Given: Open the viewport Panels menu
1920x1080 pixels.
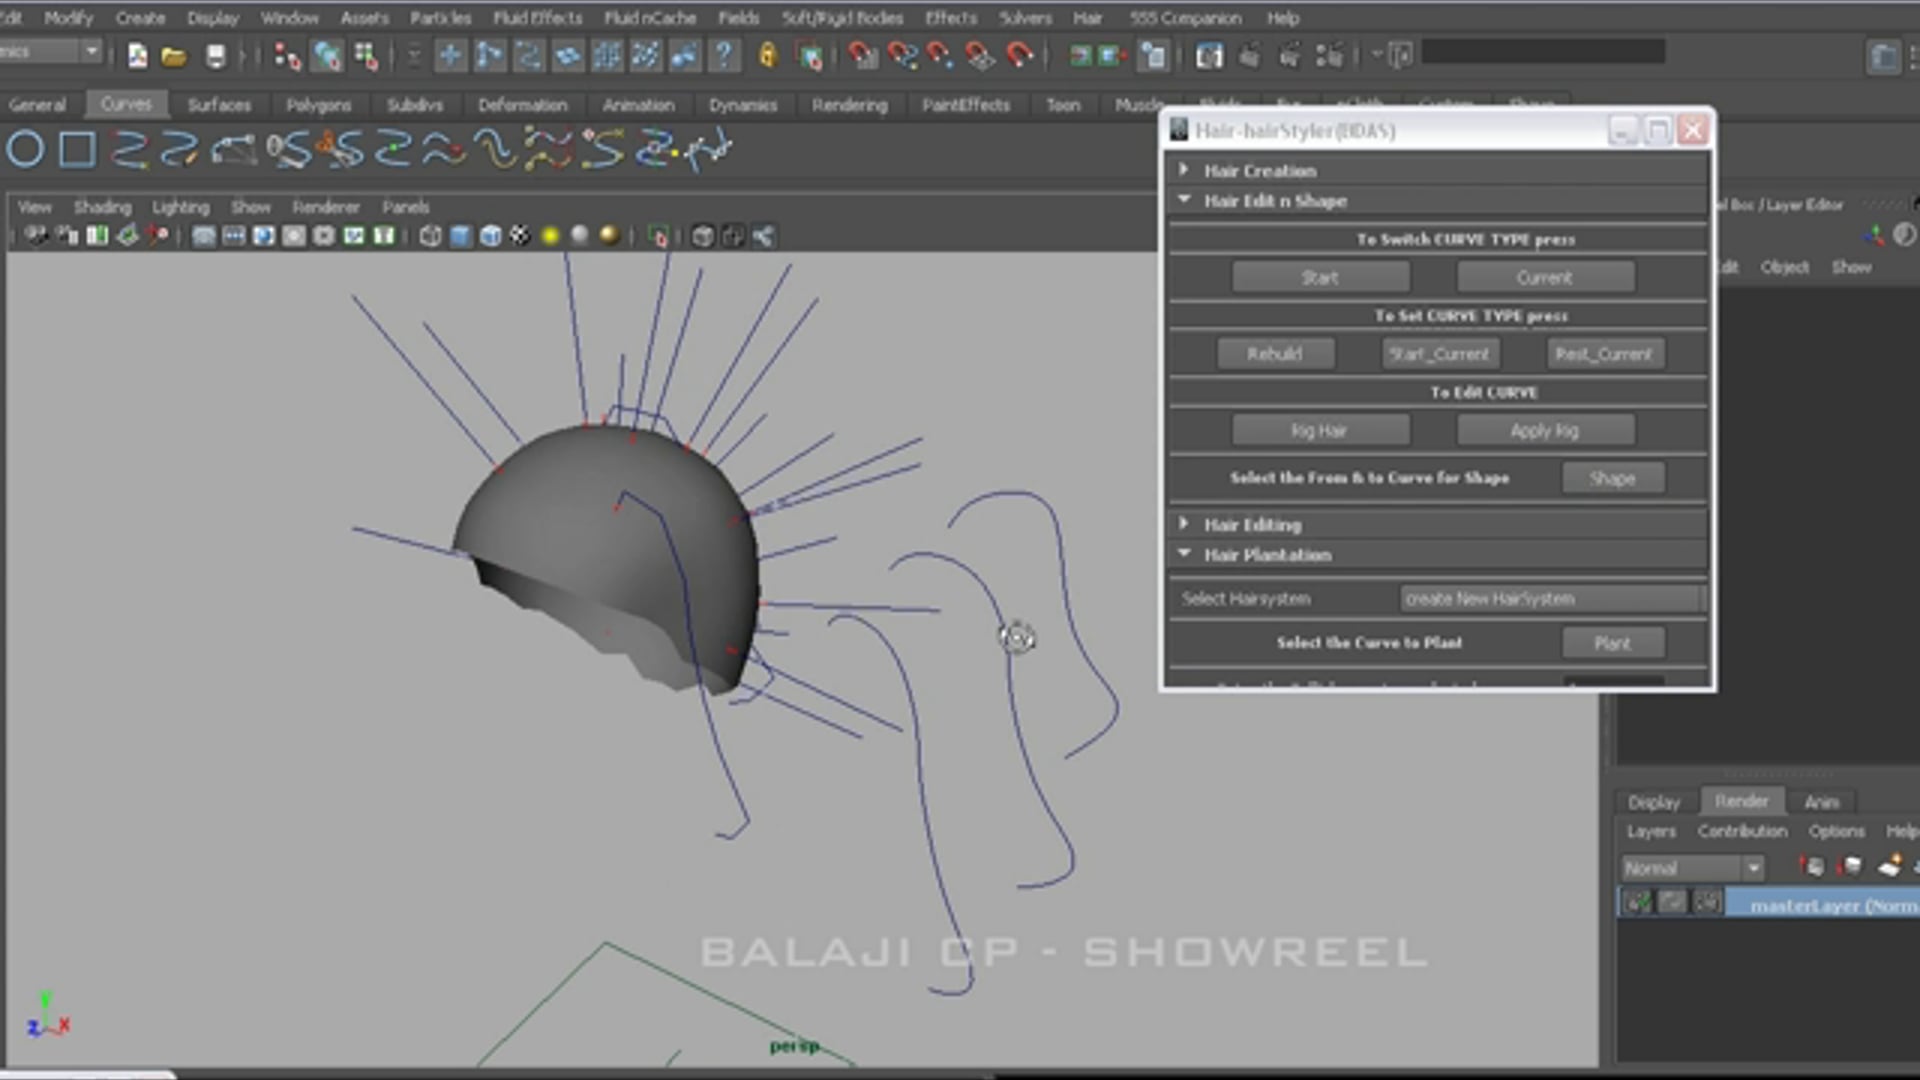Looking at the screenshot, I should 405,207.
